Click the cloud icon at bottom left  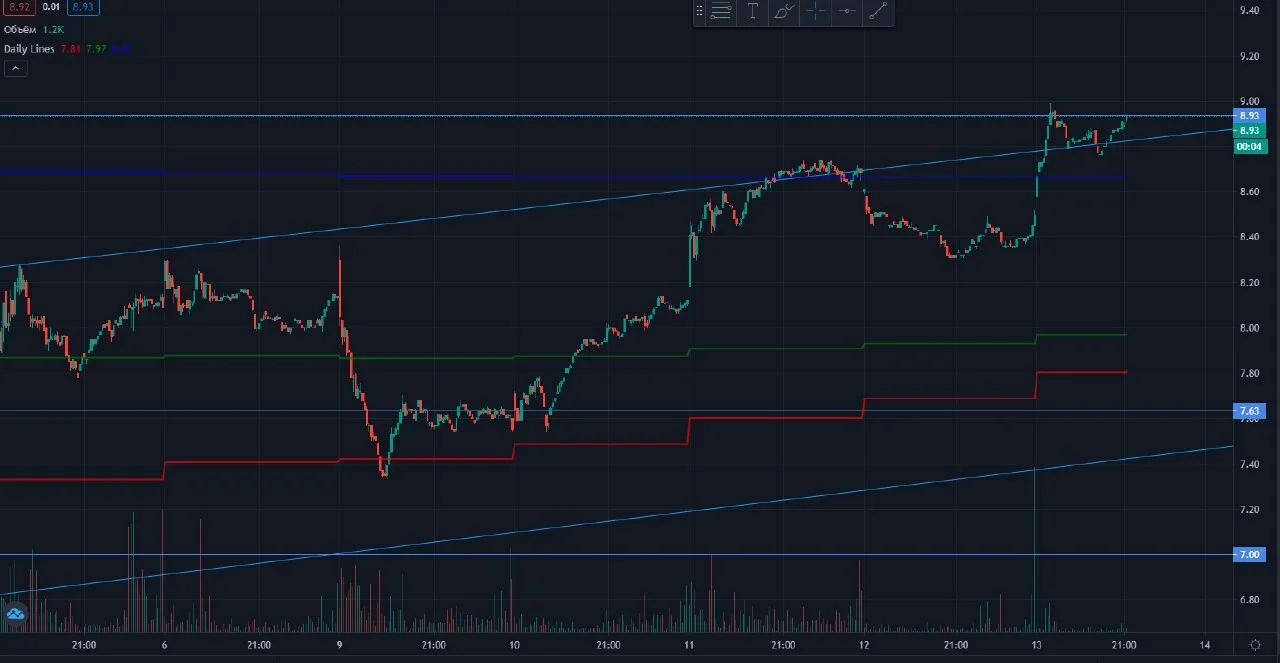tap(15, 613)
